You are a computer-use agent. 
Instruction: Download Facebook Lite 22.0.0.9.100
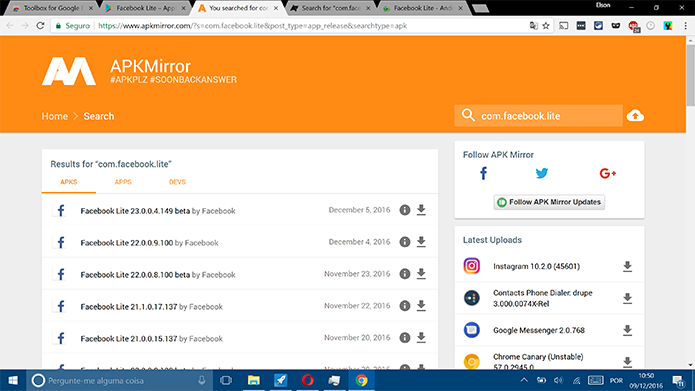[421, 242]
